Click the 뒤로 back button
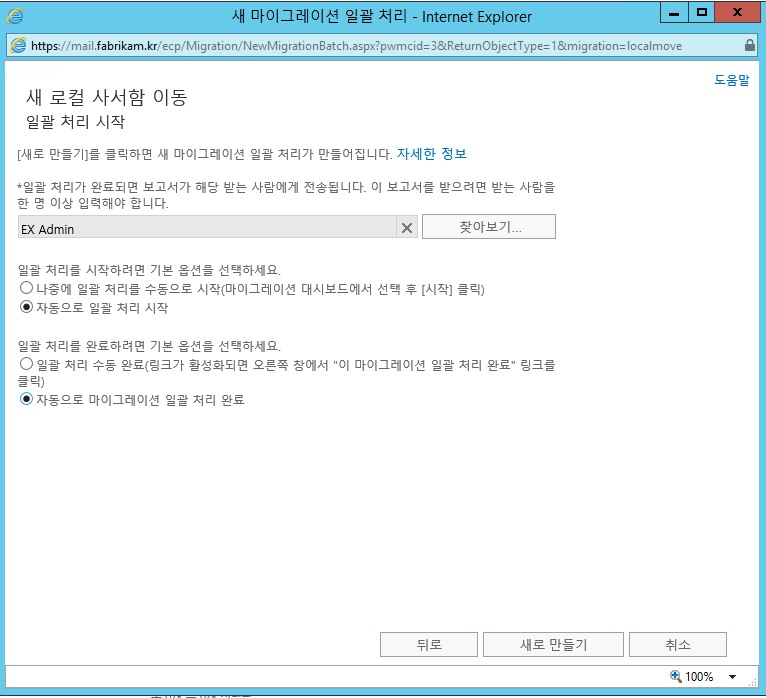This screenshot has width=766, height=698. tap(428, 644)
